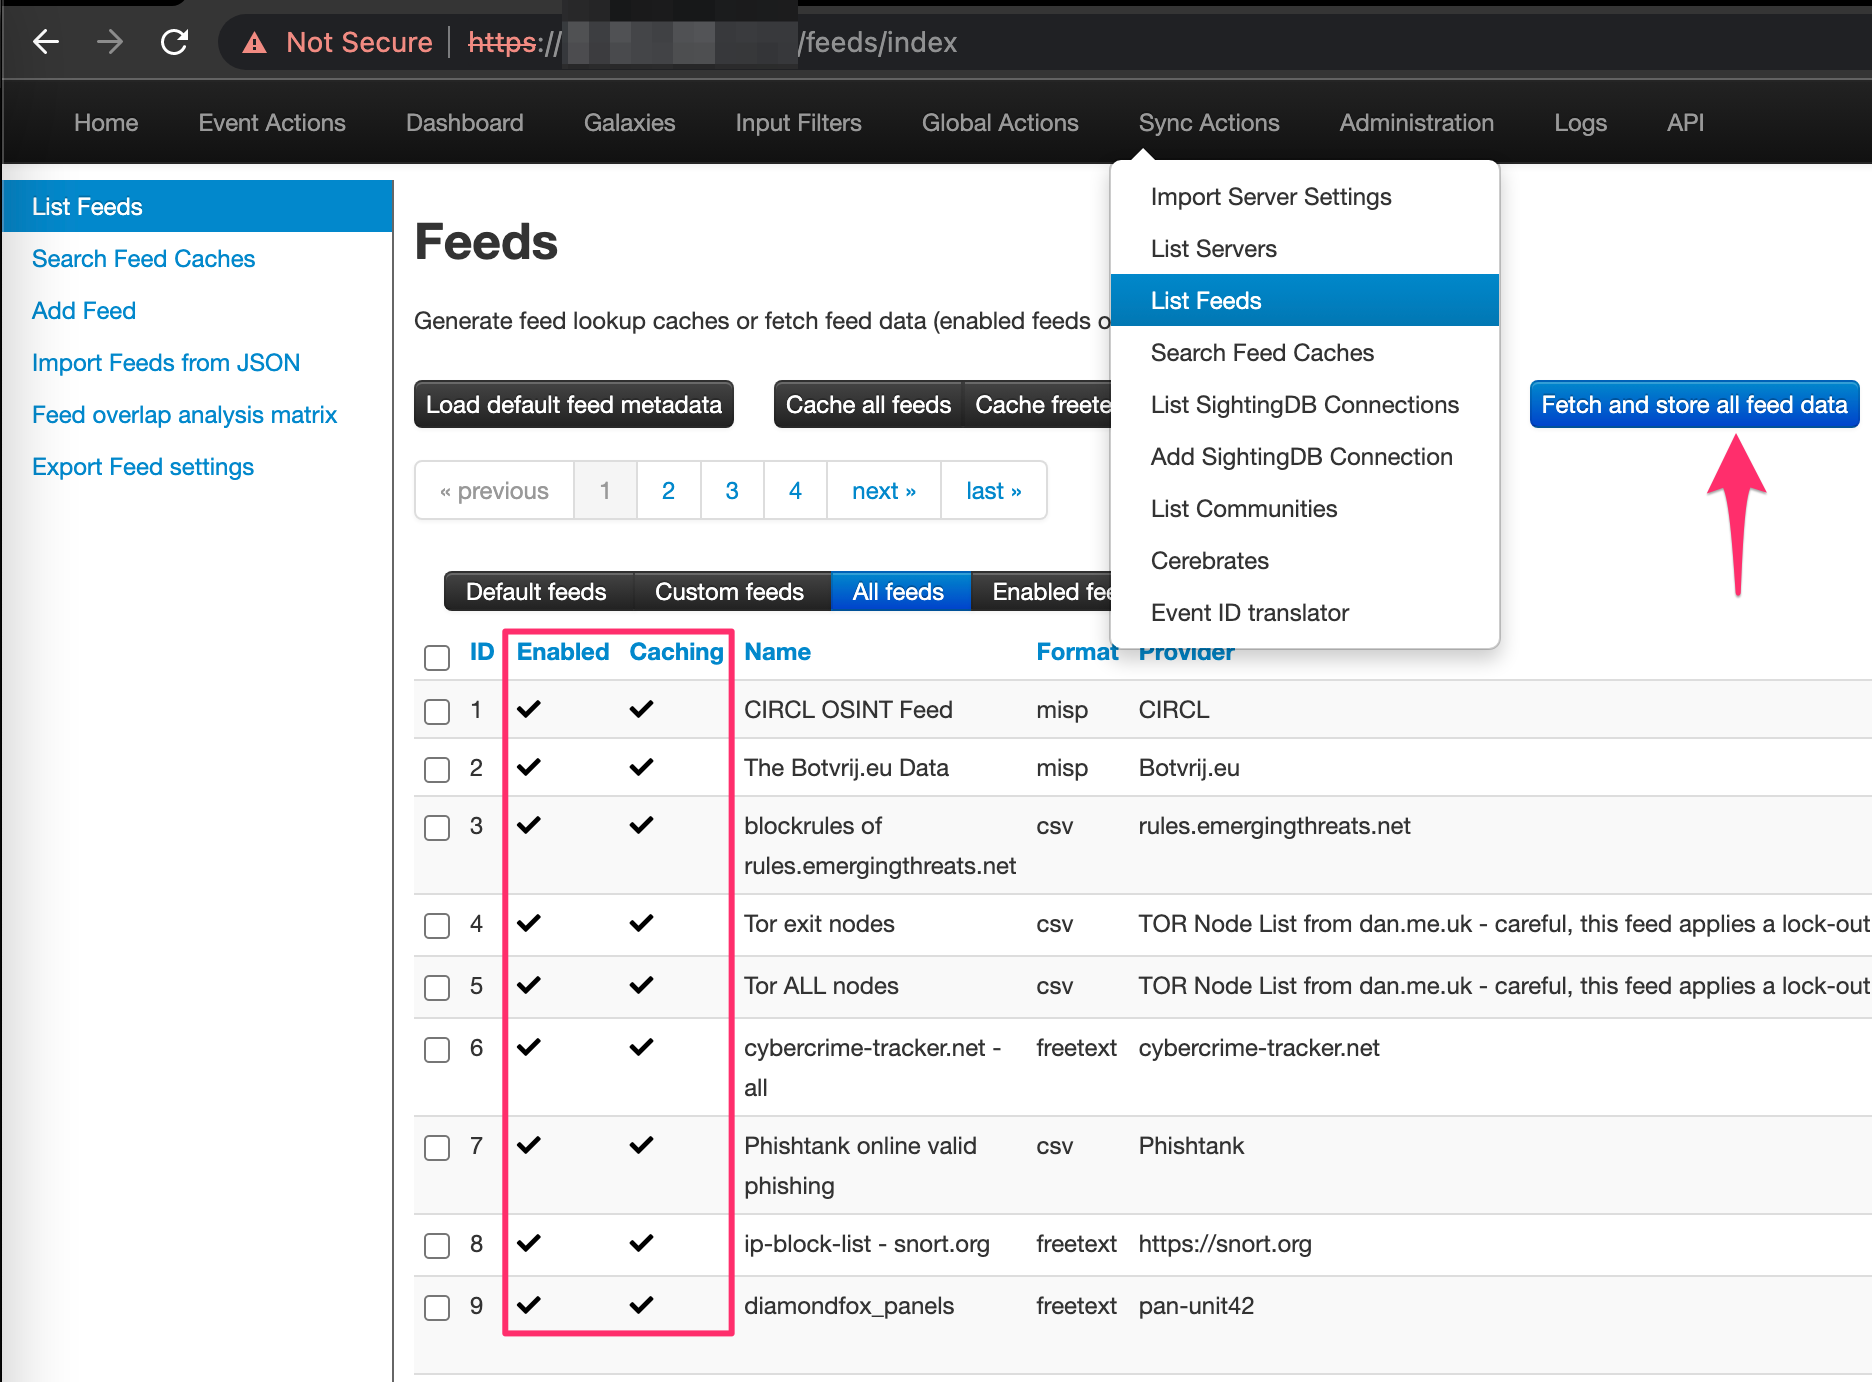Check the checkbox for CIRCL OSINT Feed

point(436,712)
